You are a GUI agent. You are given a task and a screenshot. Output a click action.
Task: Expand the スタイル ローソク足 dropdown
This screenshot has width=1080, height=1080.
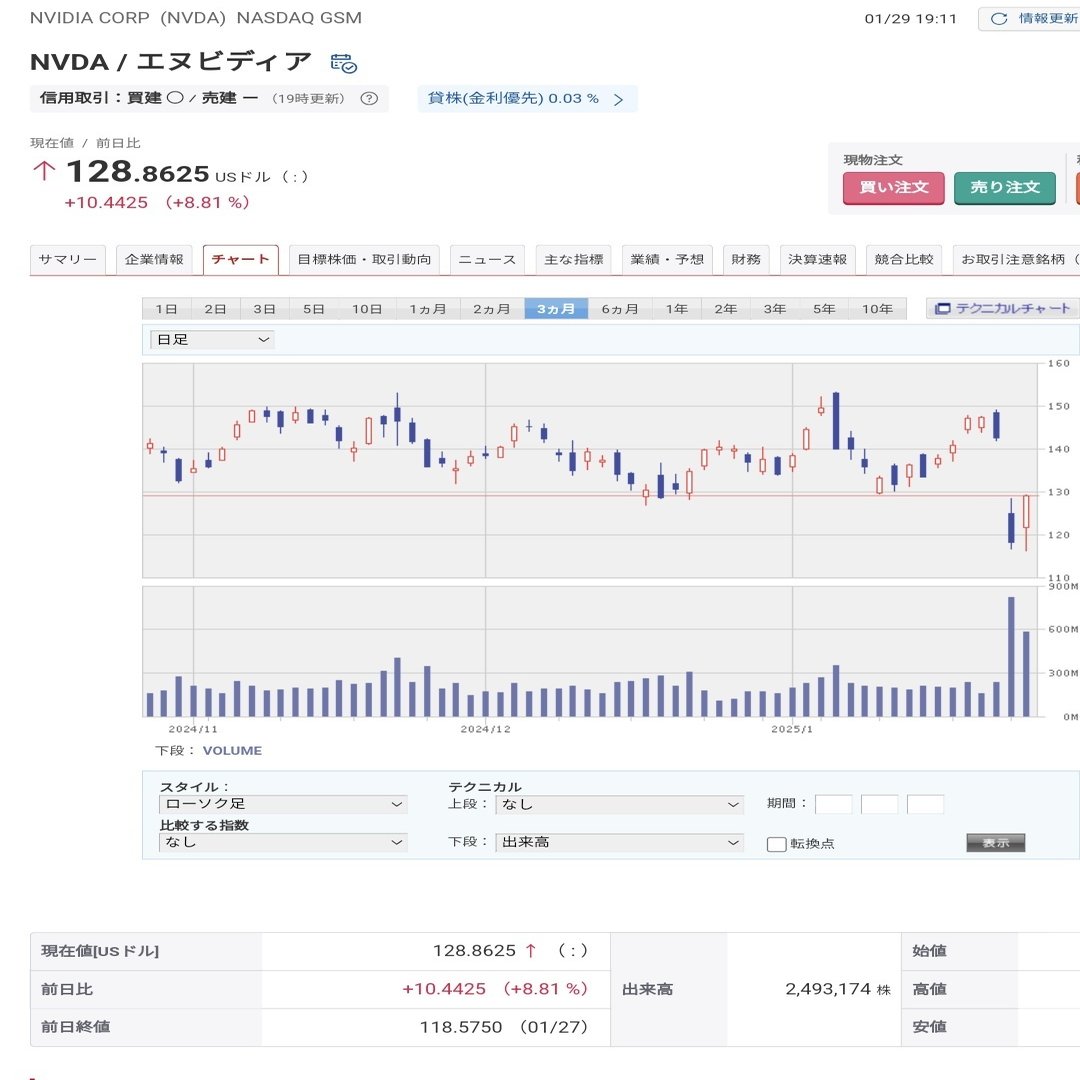coord(282,804)
